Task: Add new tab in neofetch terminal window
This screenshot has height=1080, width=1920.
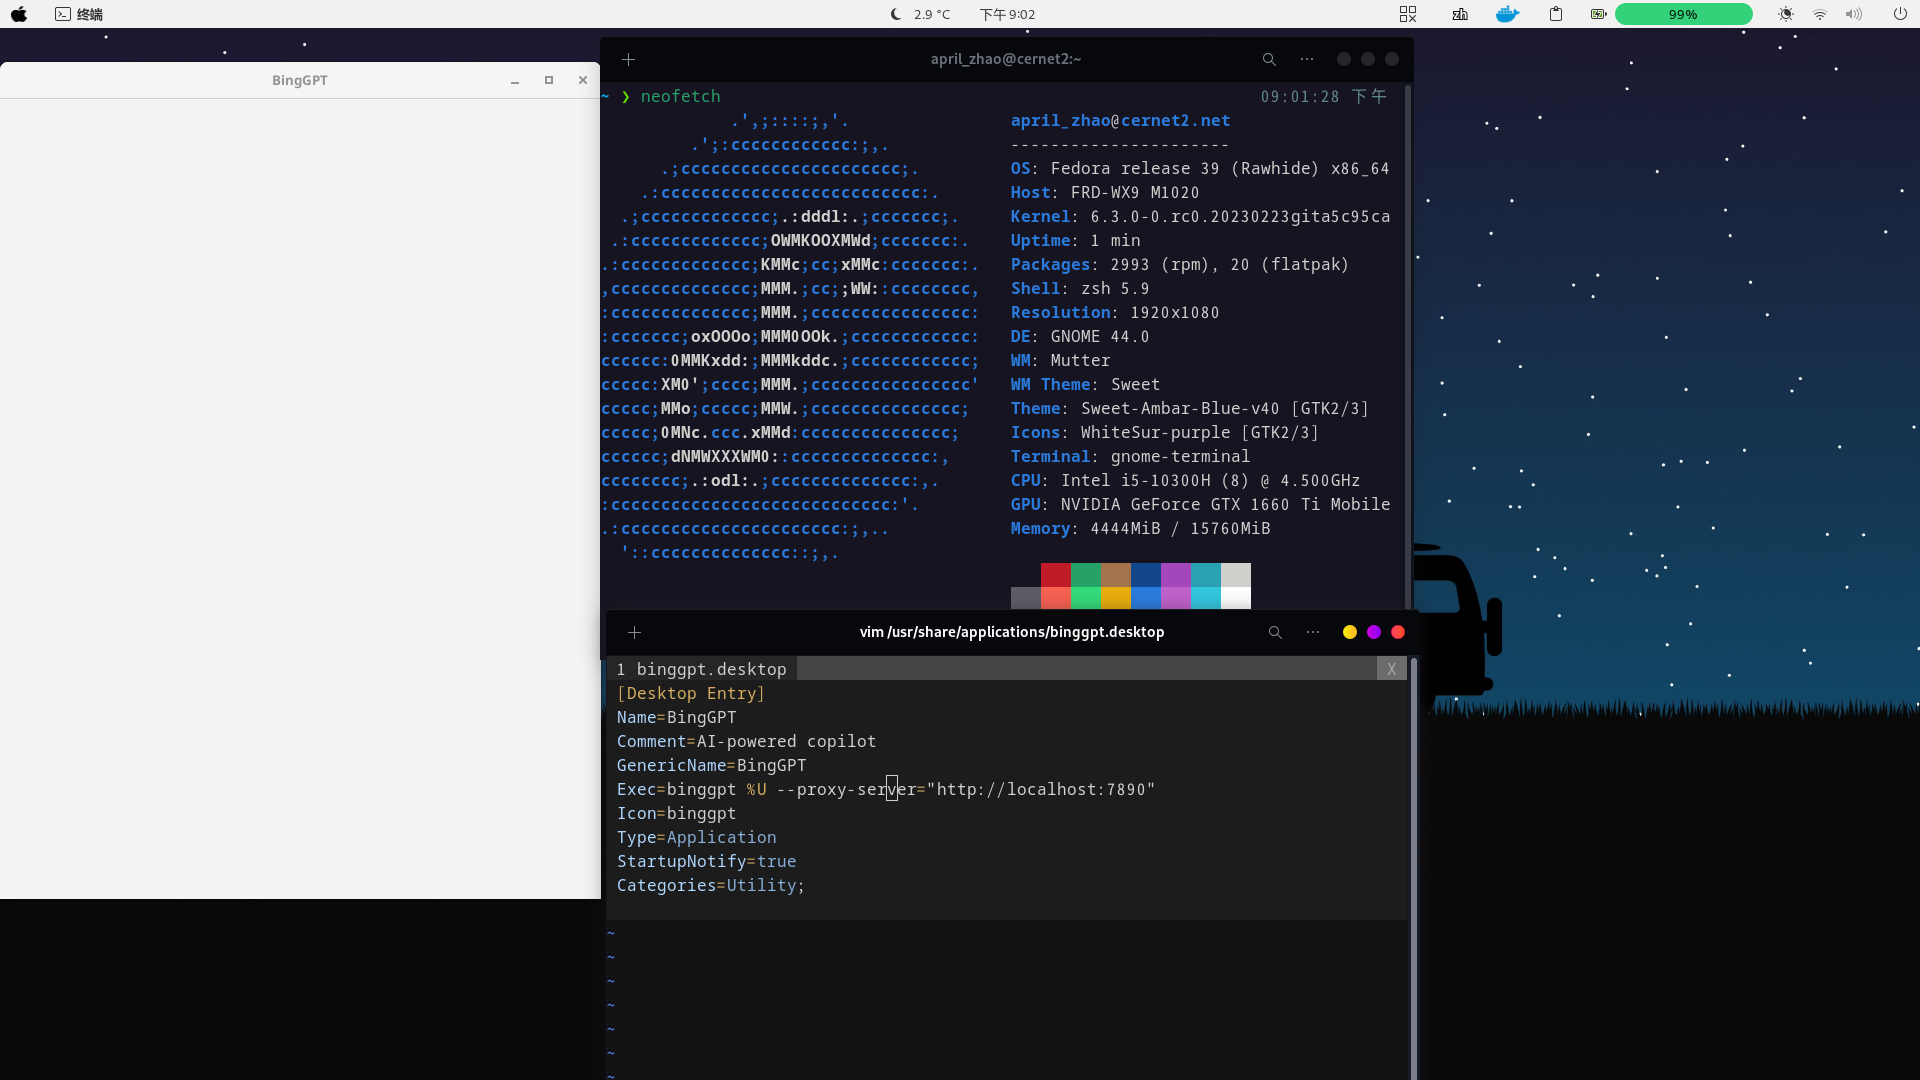Action: coord(628,59)
